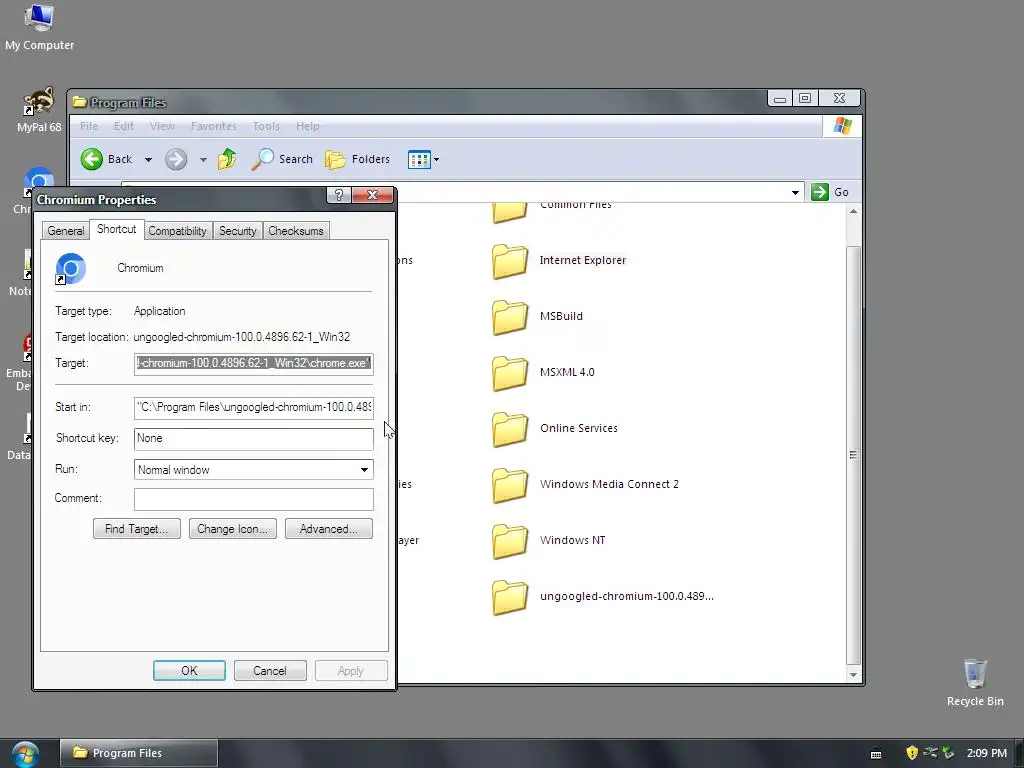Expand the Views dropdown arrow

[436, 159]
